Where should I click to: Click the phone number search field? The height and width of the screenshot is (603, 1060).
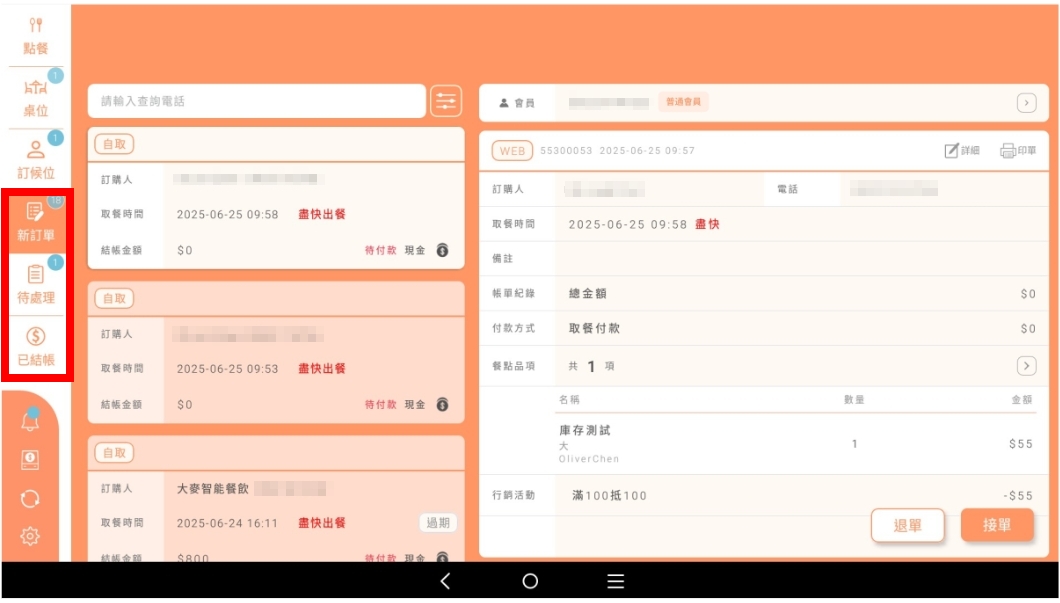tap(257, 101)
